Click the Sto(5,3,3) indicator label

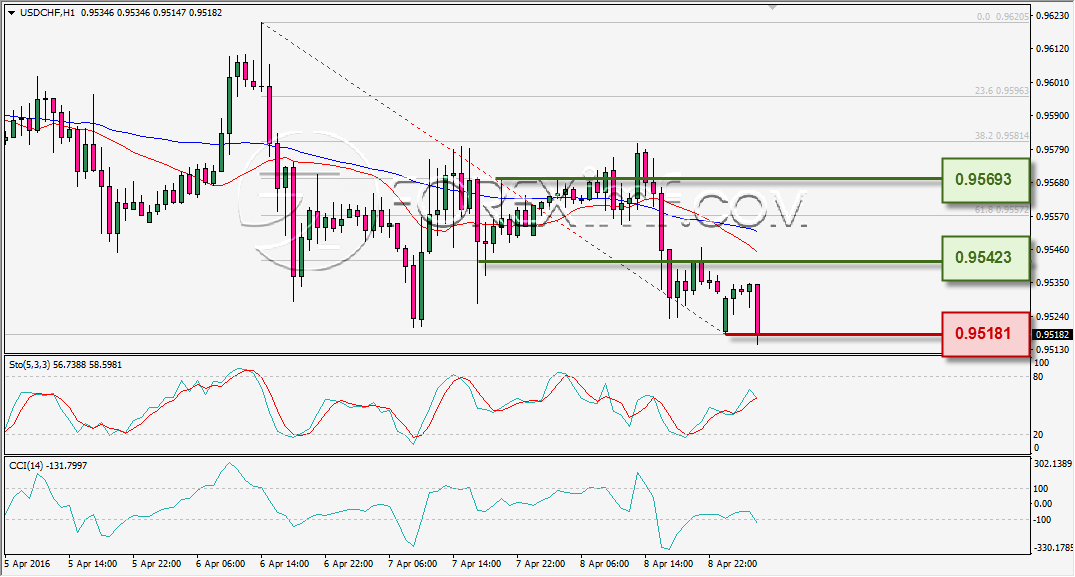click(29, 365)
